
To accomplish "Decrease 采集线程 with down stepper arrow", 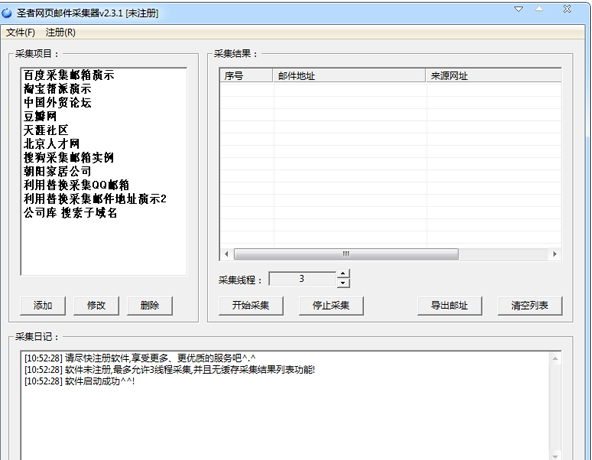I will pyautogui.click(x=342, y=283).
